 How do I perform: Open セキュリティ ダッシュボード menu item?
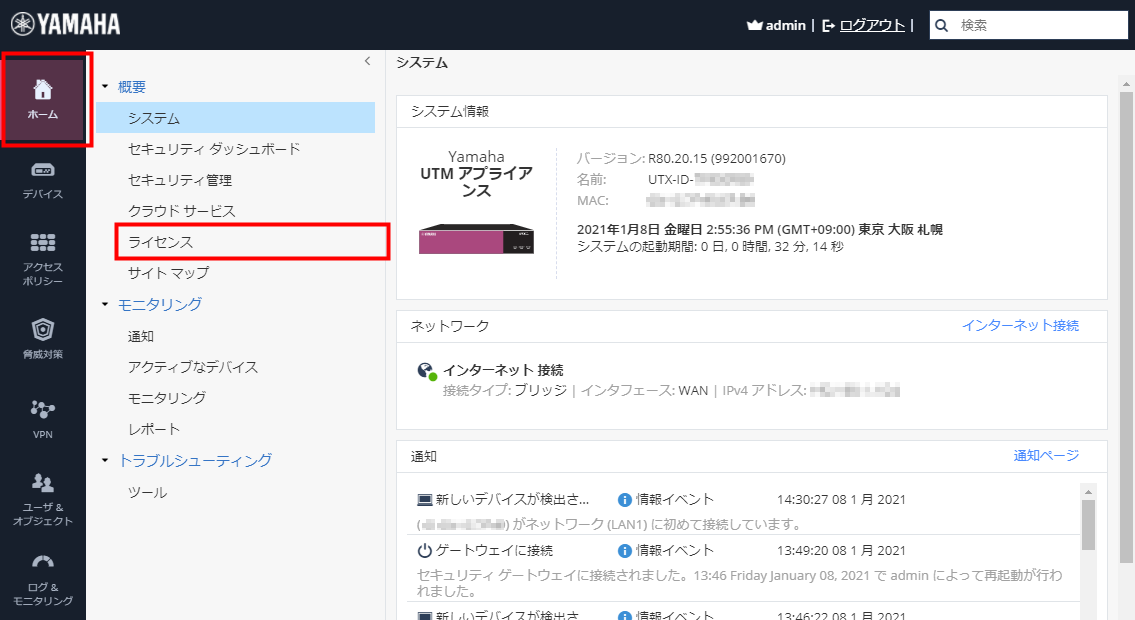point(214,149)
